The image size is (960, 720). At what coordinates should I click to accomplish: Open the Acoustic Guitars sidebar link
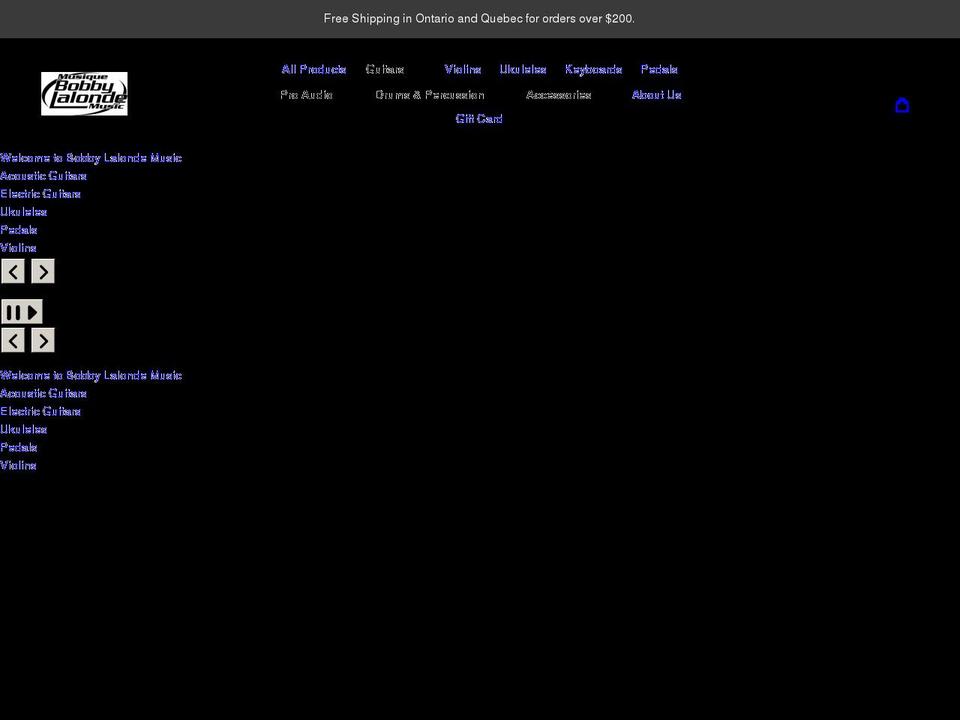pyautogui.click(x=43, y=175)
